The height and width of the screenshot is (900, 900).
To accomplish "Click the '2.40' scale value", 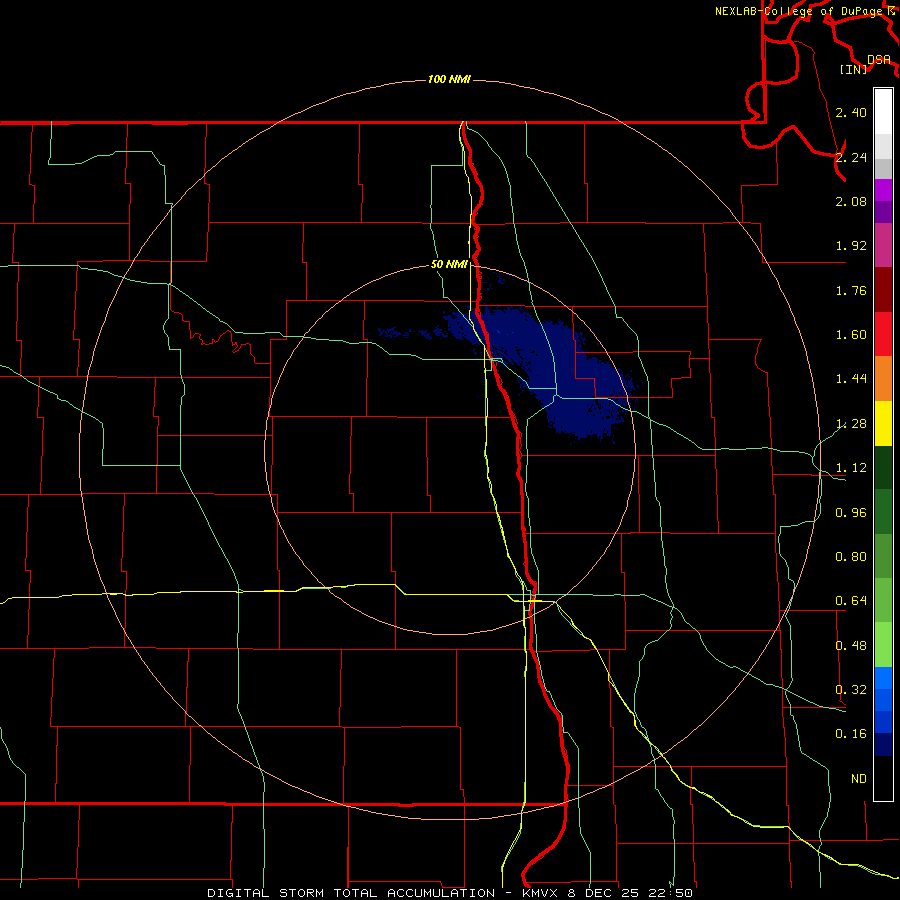I will (x=851, y=112).
